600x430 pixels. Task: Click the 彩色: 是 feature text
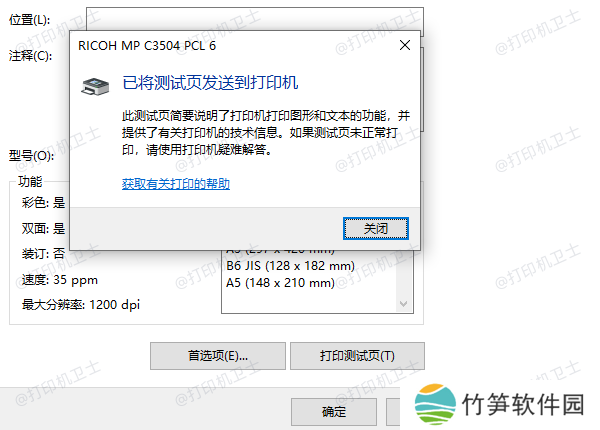coord(43,202)
